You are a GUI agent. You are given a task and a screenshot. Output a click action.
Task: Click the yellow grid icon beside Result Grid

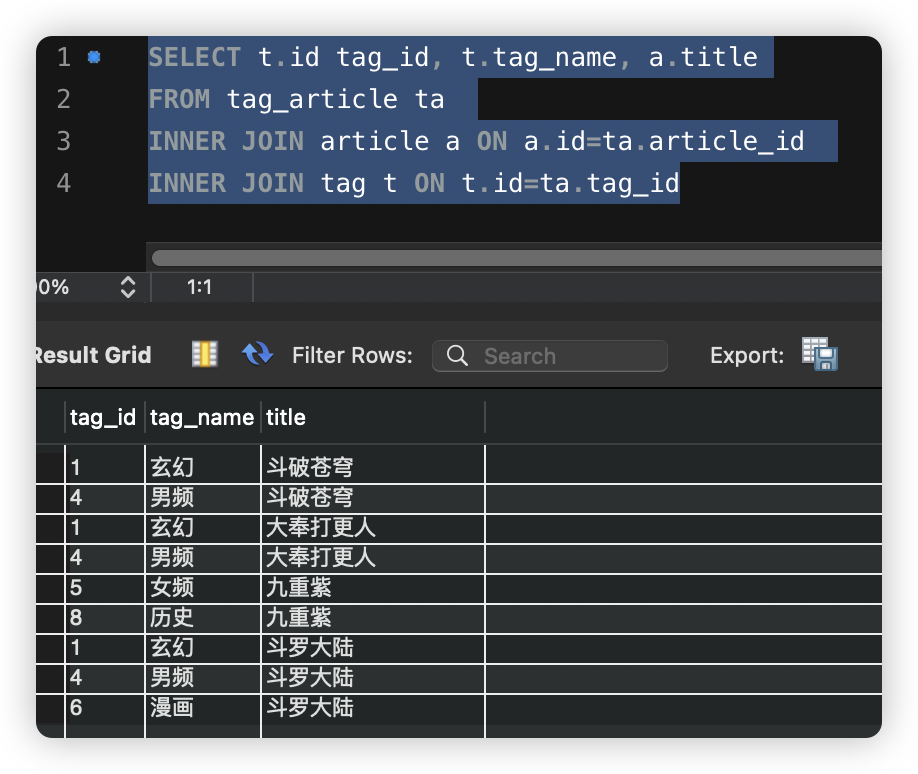pos(204,354)
